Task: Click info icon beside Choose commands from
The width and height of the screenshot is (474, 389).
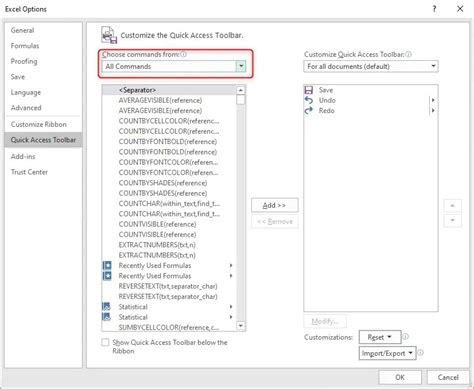Action: [183, 54]
